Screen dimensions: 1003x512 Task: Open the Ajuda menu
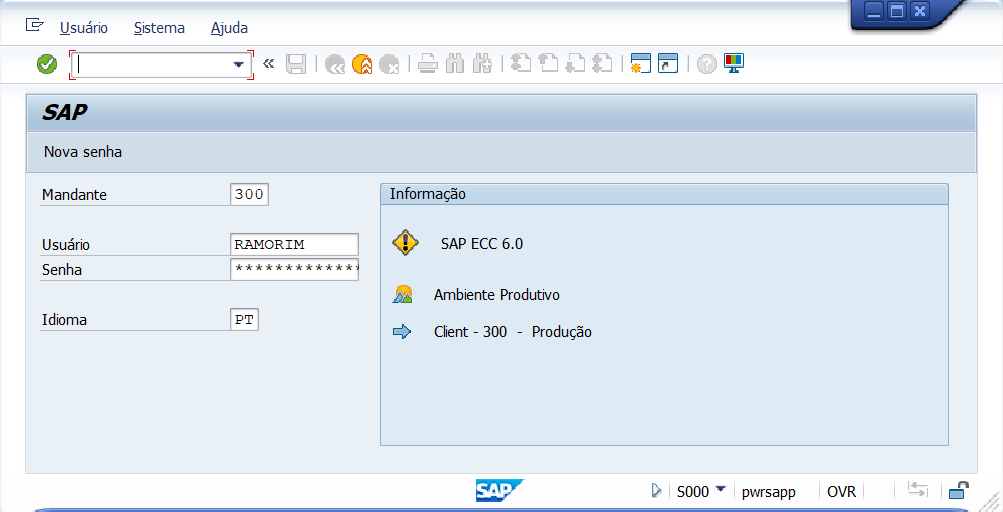(x=229, y=28)
